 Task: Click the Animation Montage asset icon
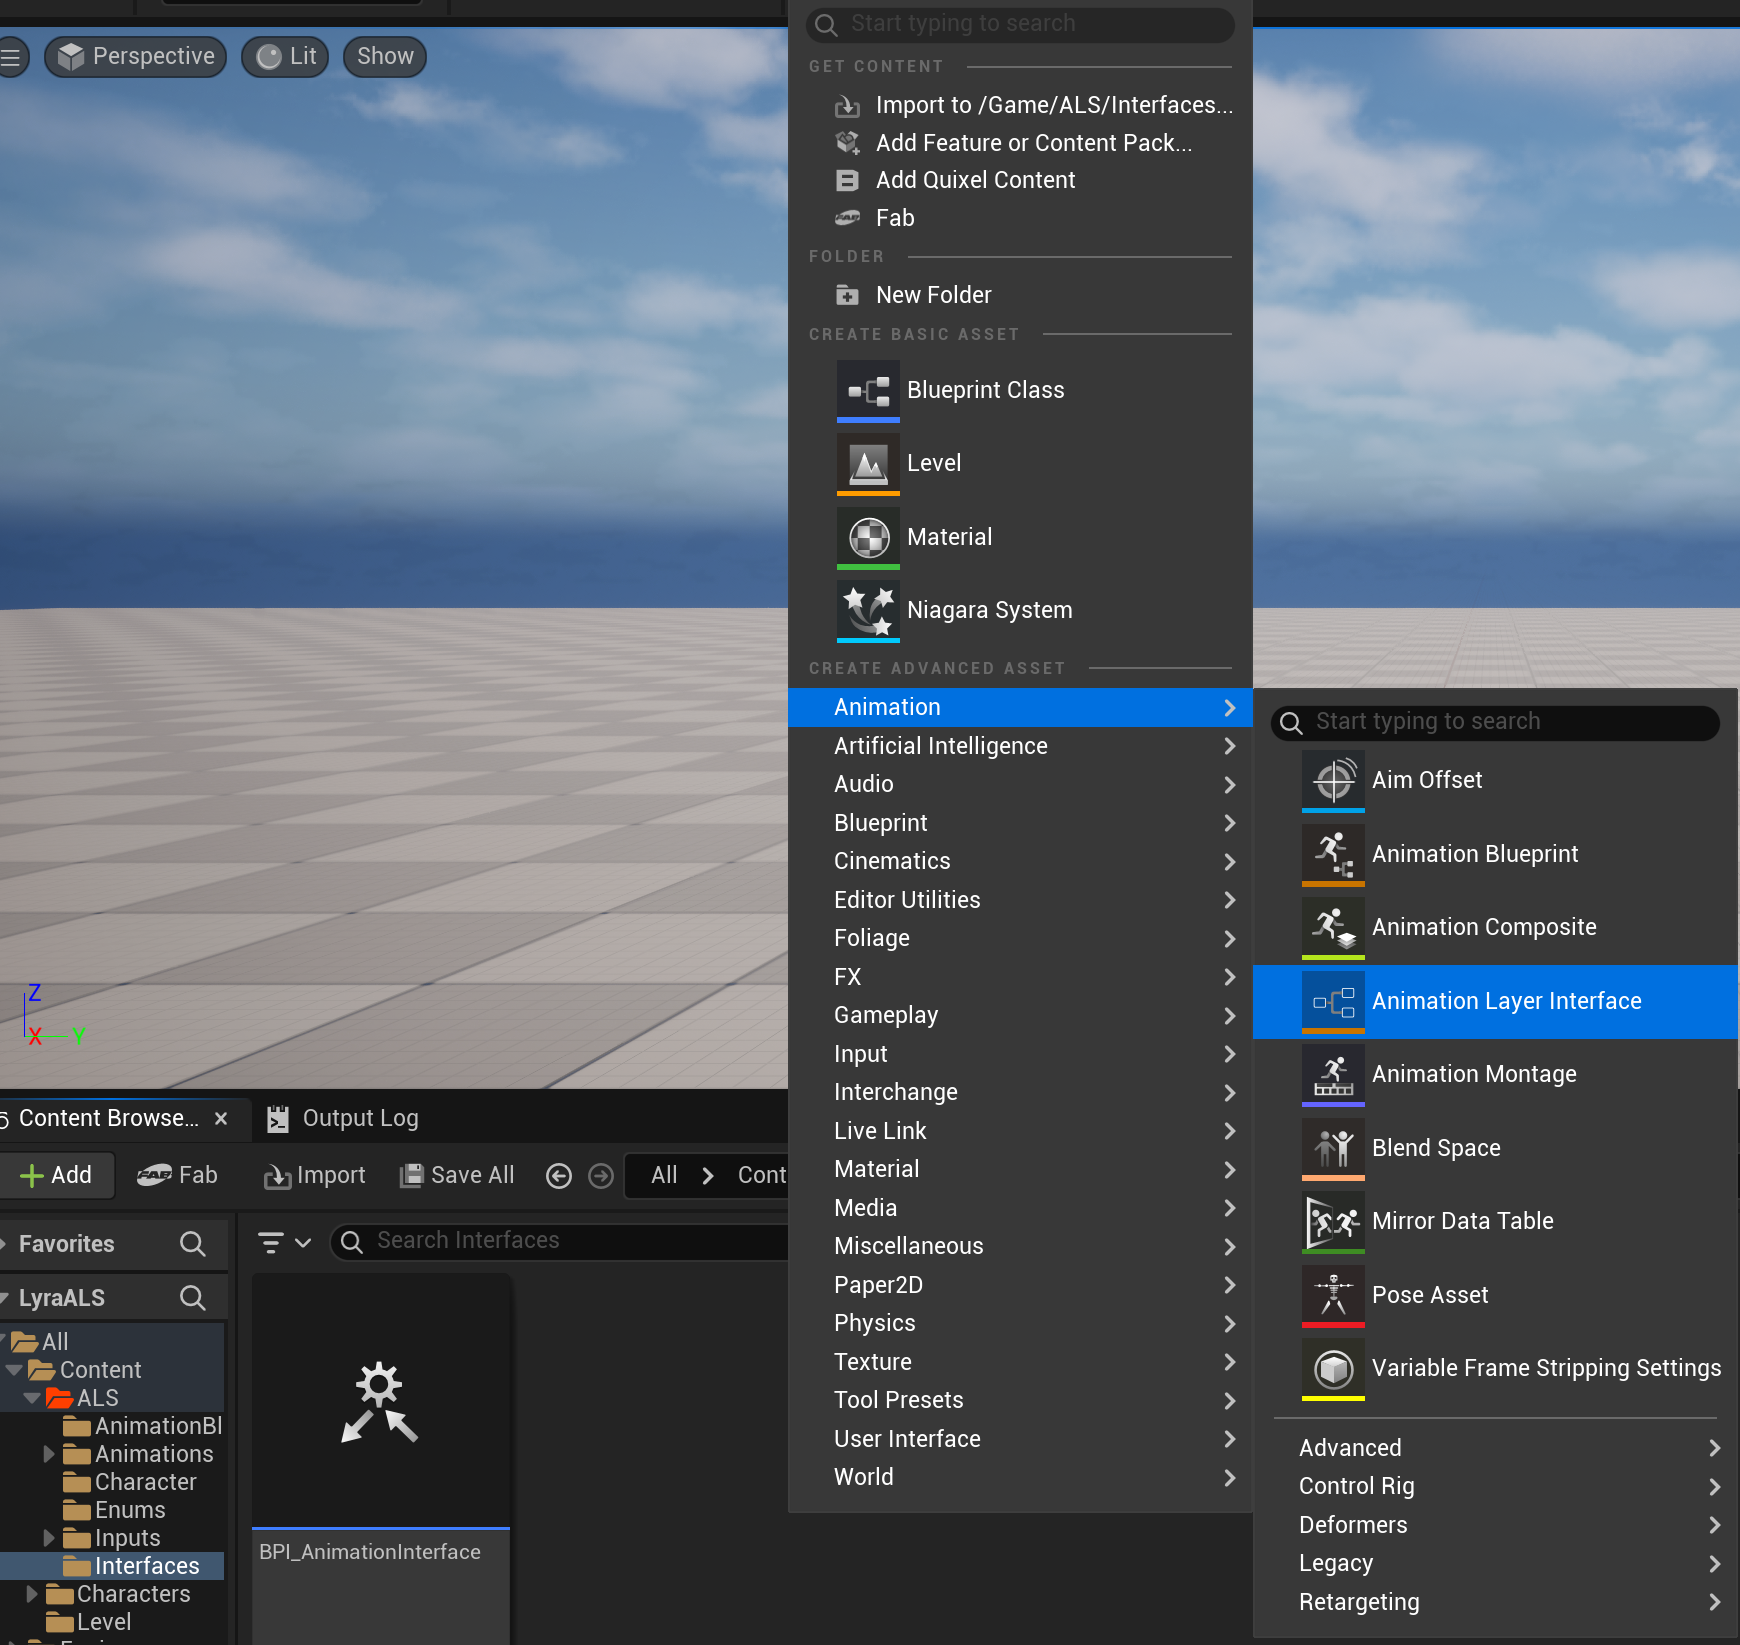pos(1333,1075)
